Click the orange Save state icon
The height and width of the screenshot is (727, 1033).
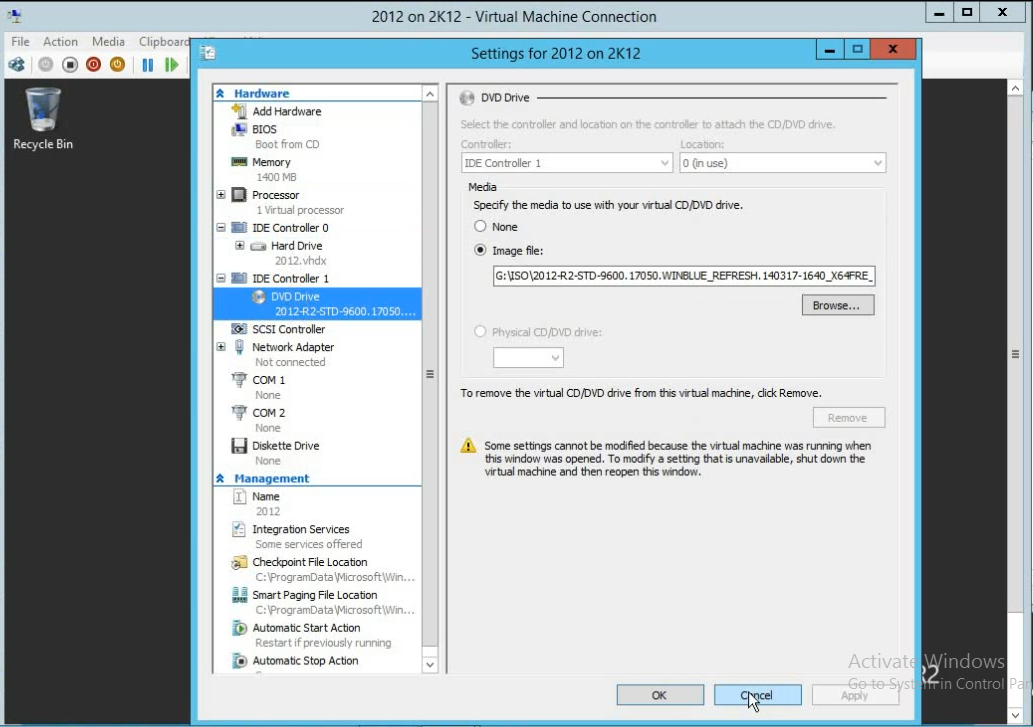tap(117, 65)
